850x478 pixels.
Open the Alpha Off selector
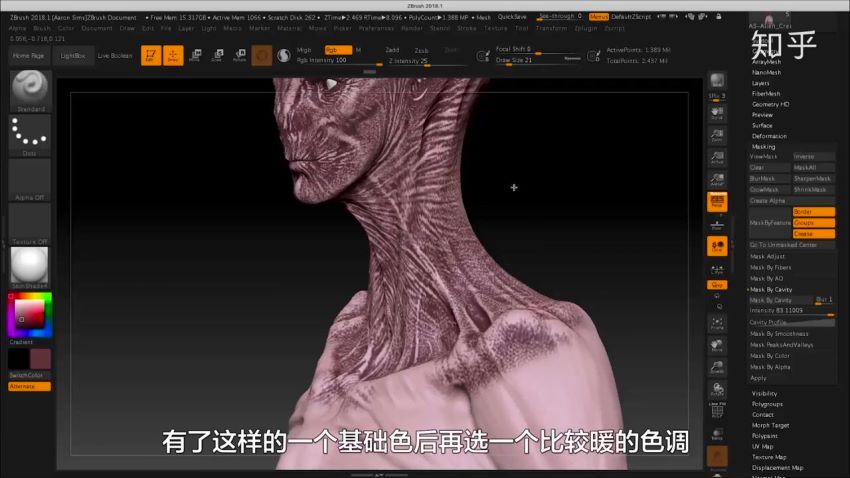coord(30,180)
